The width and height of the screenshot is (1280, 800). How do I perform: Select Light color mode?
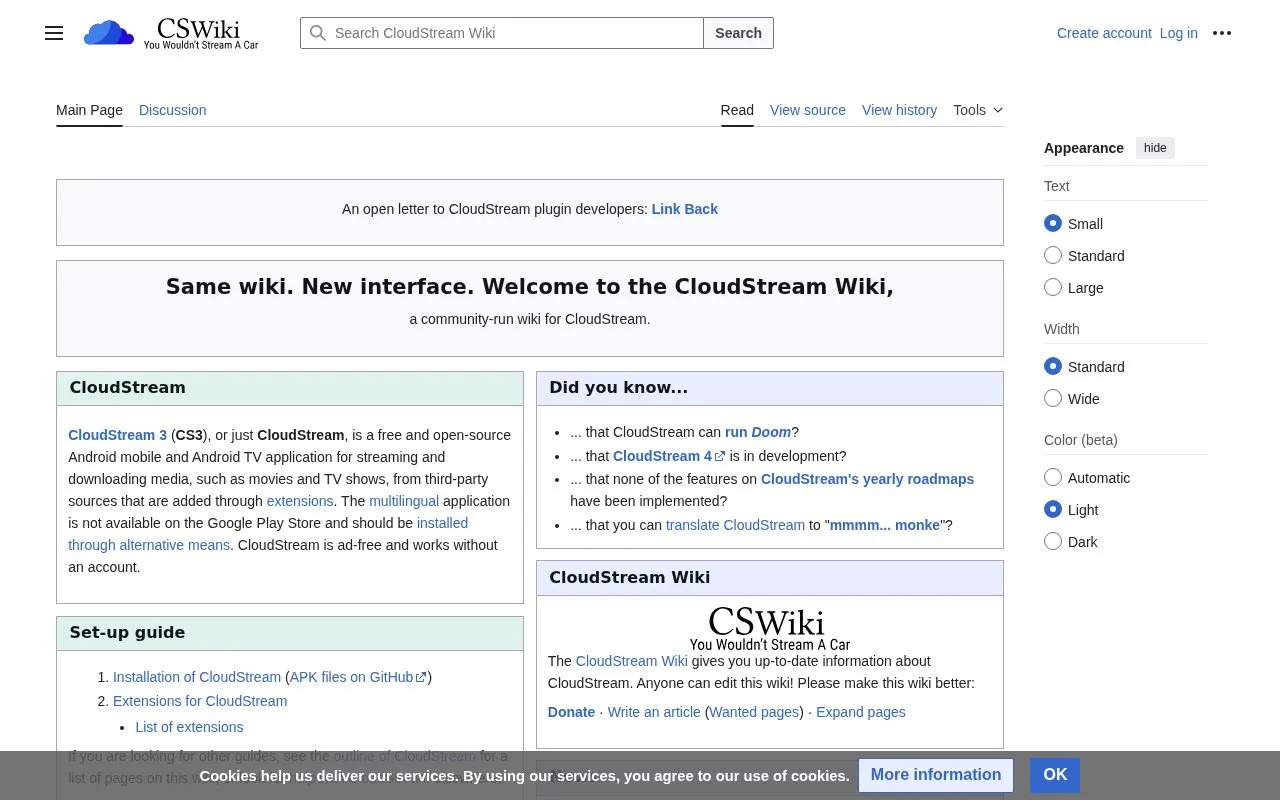[x=1053, y=510]
